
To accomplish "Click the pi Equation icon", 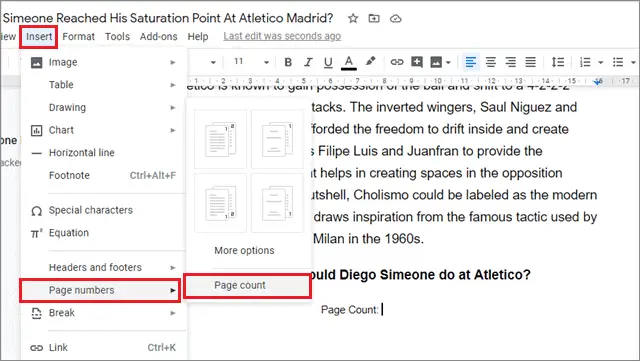I will click(36, 233).
